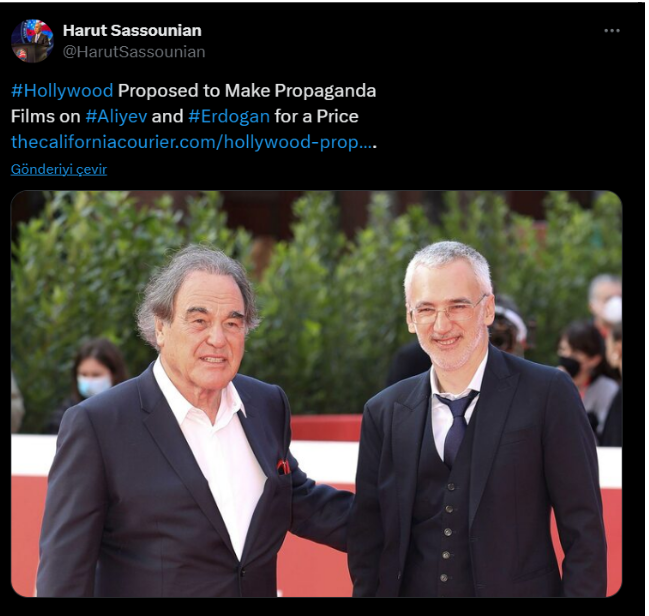Click the "Films on" text in tweet
Viewport: 649px width, 616px height.
tap(46, 116)
